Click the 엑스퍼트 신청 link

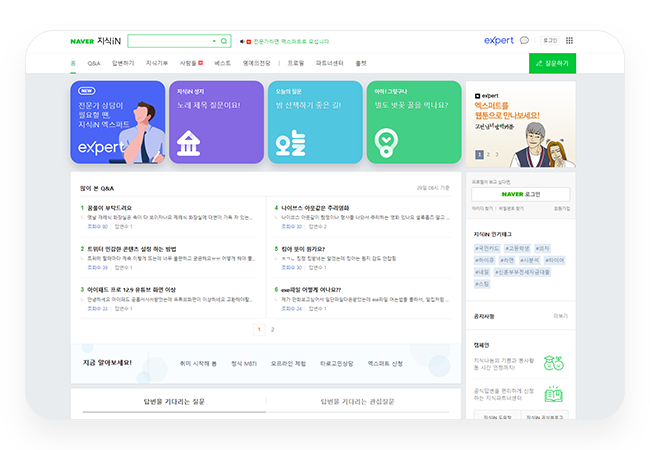[385, 363]
